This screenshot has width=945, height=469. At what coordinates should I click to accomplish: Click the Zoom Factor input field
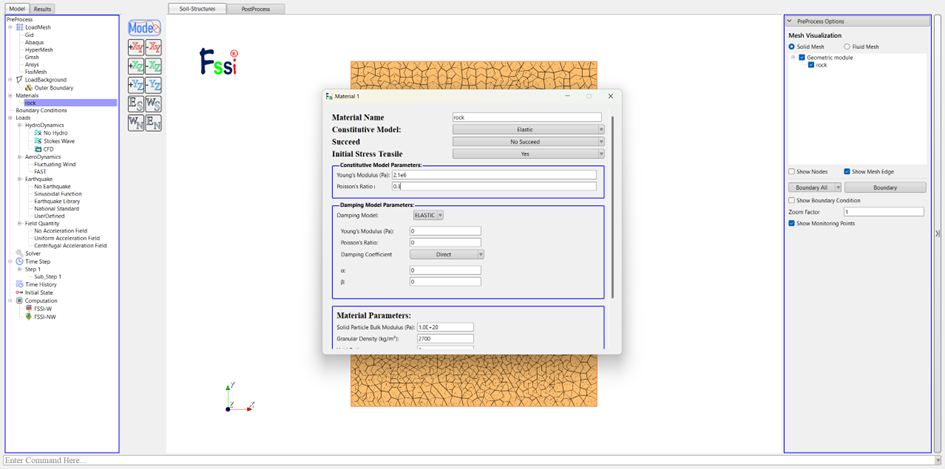[884, 212]
